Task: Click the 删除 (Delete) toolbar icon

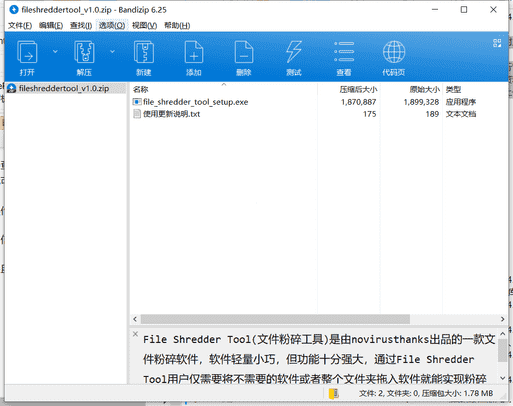Action: (244, 52)
